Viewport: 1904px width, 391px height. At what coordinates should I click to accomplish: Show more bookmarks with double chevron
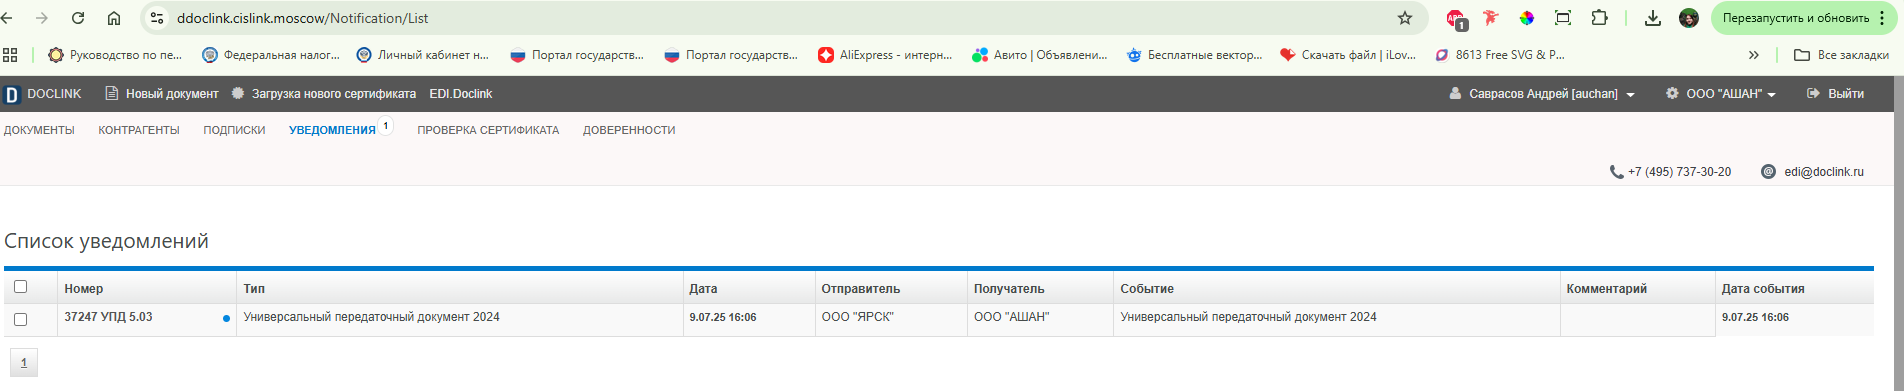(x=1754, y=55)
